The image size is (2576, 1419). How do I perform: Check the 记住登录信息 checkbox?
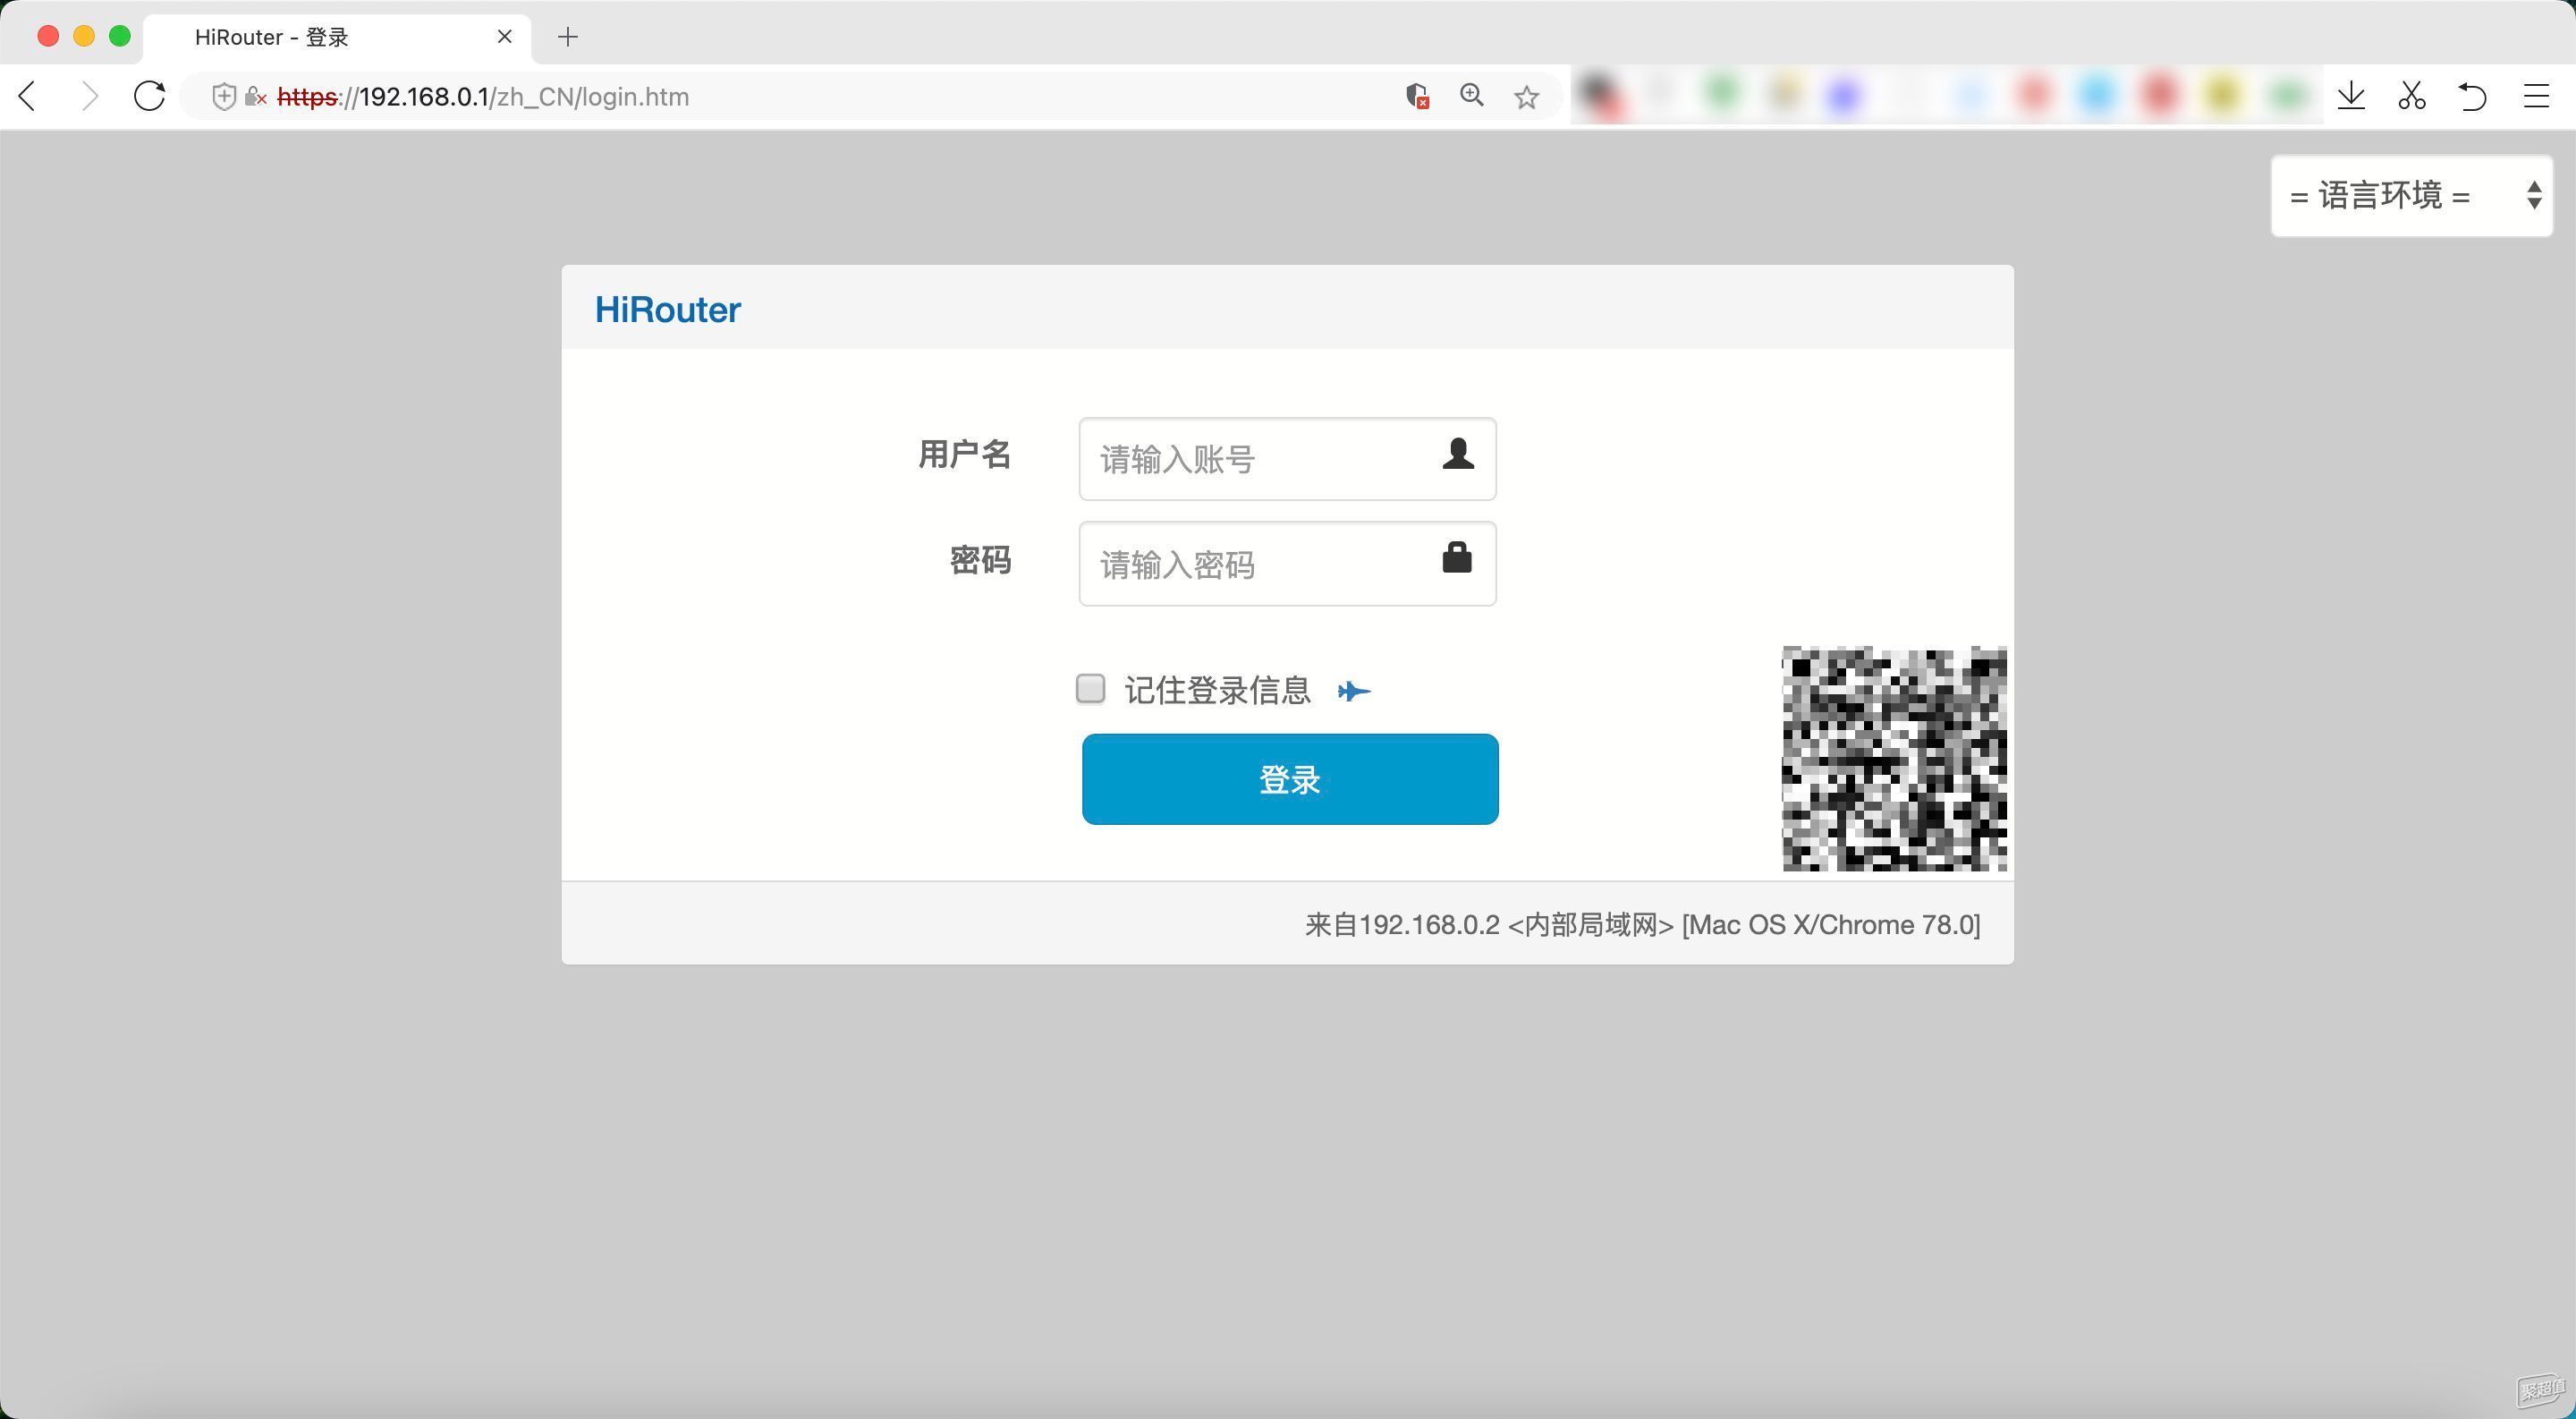click(1090, 688)
